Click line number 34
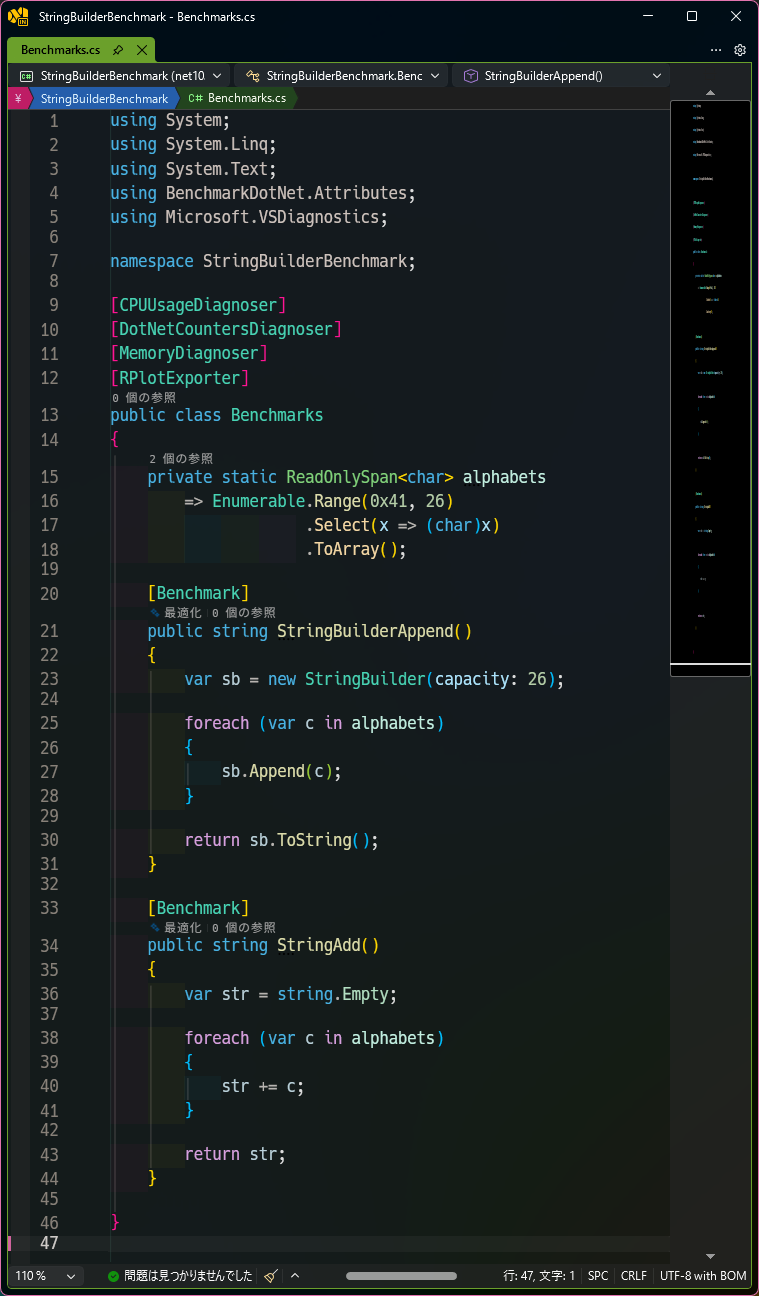This screenshot has height=1296, width=759. [49, 946]
